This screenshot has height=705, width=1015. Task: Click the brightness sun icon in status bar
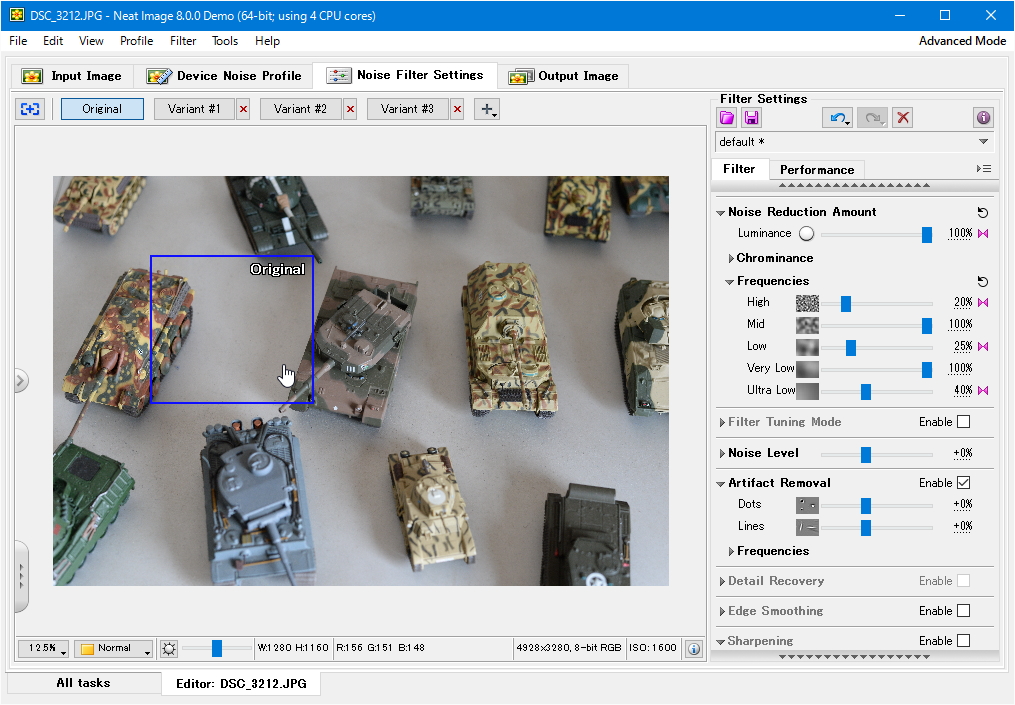click(x=169, y=648)
